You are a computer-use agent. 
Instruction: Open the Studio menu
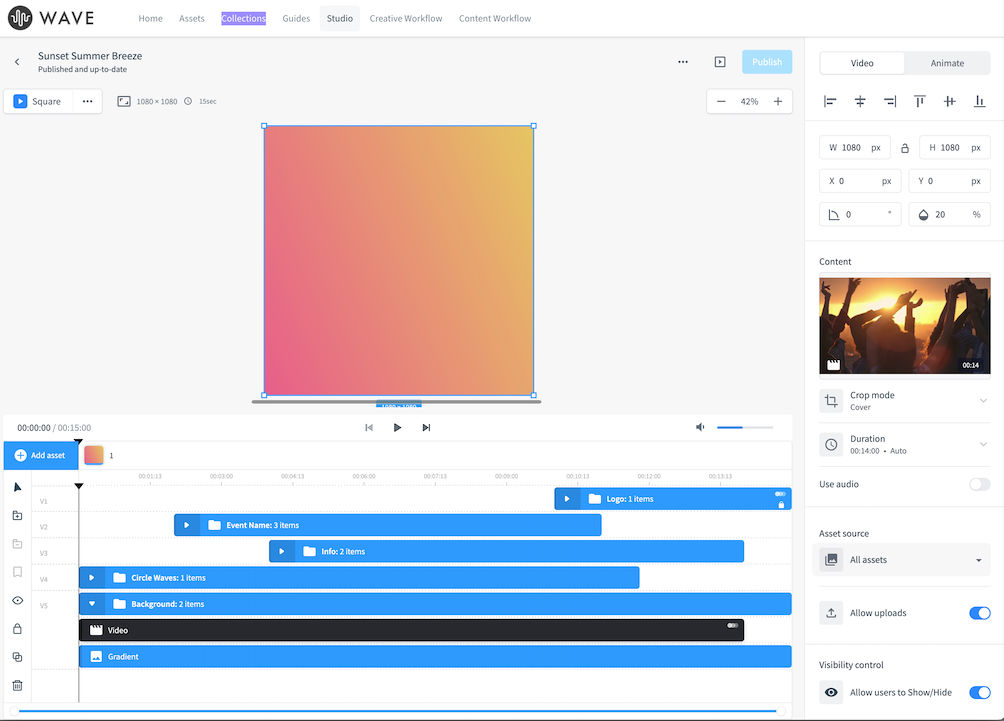(x=339, y=19)
